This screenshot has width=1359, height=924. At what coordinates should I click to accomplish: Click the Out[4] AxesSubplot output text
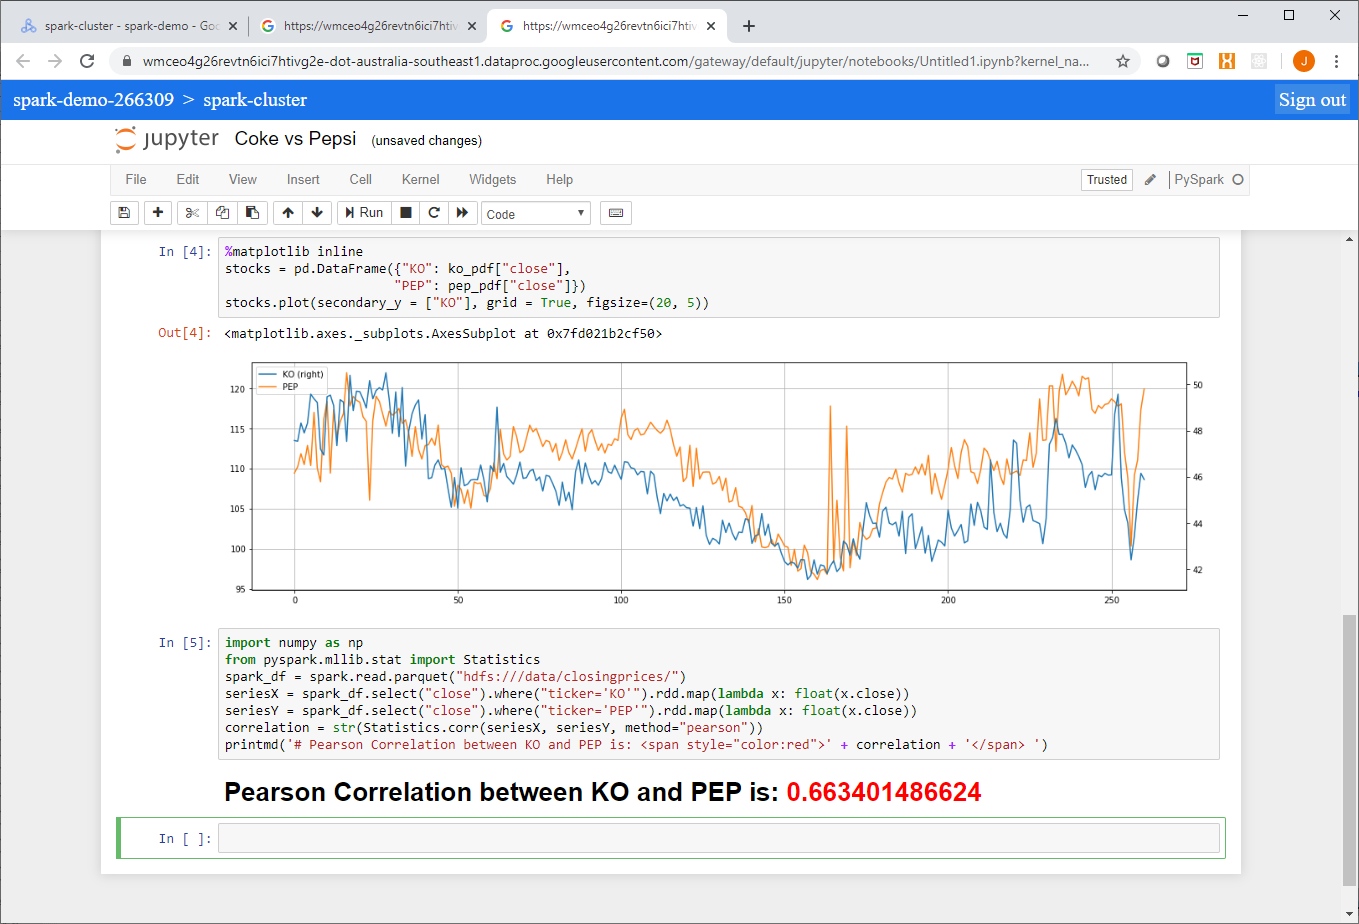click(443, 334)
